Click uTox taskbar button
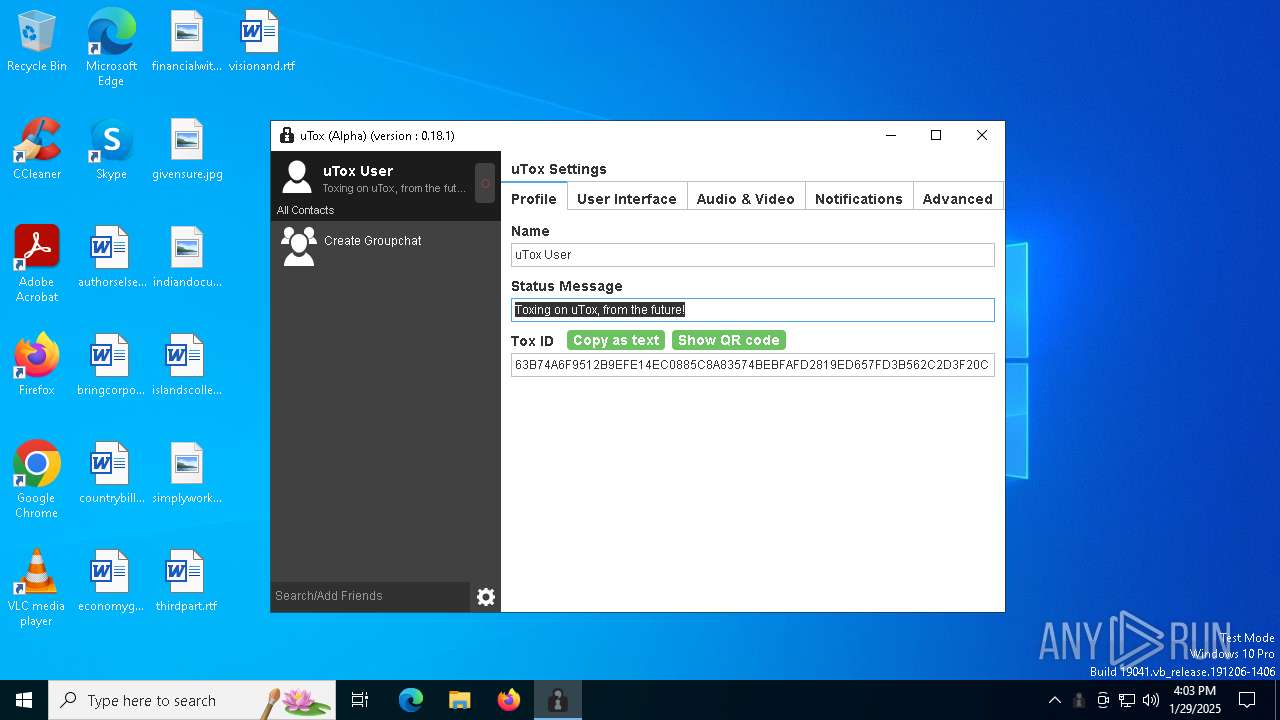 click(x=558, y=700)
